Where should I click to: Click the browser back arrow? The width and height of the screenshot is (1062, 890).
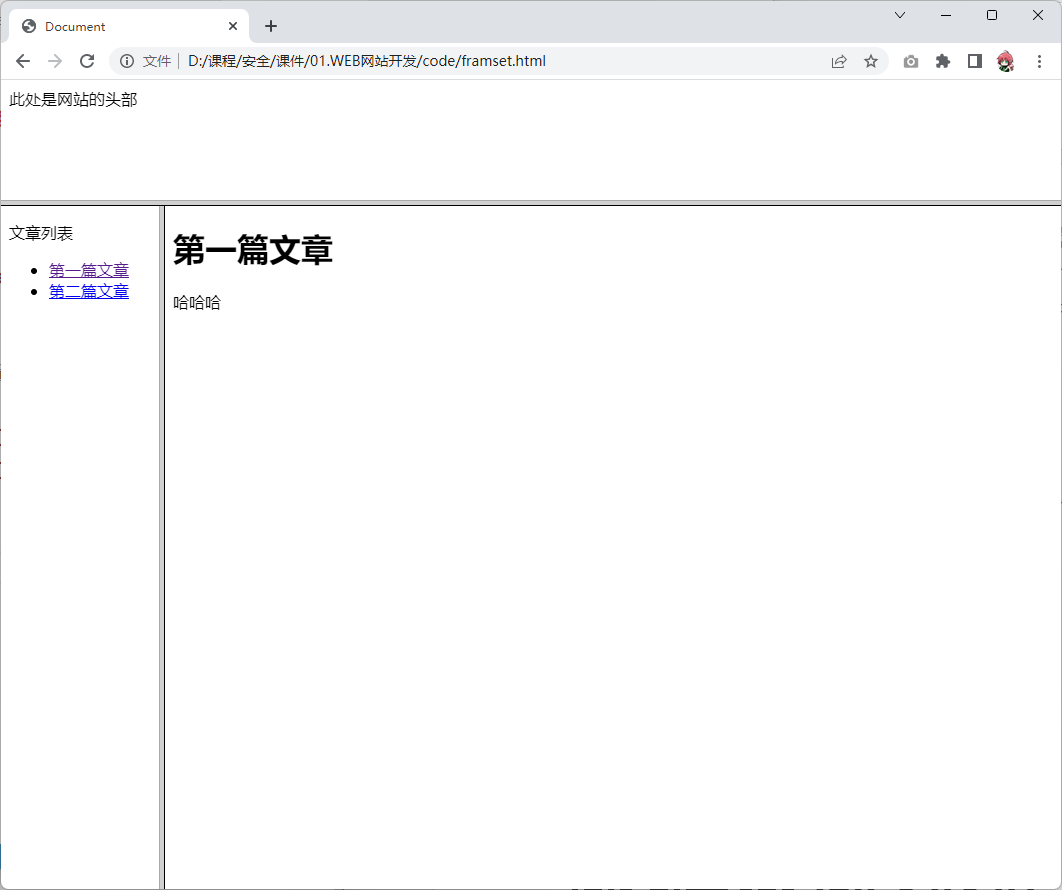coord(23,61)
